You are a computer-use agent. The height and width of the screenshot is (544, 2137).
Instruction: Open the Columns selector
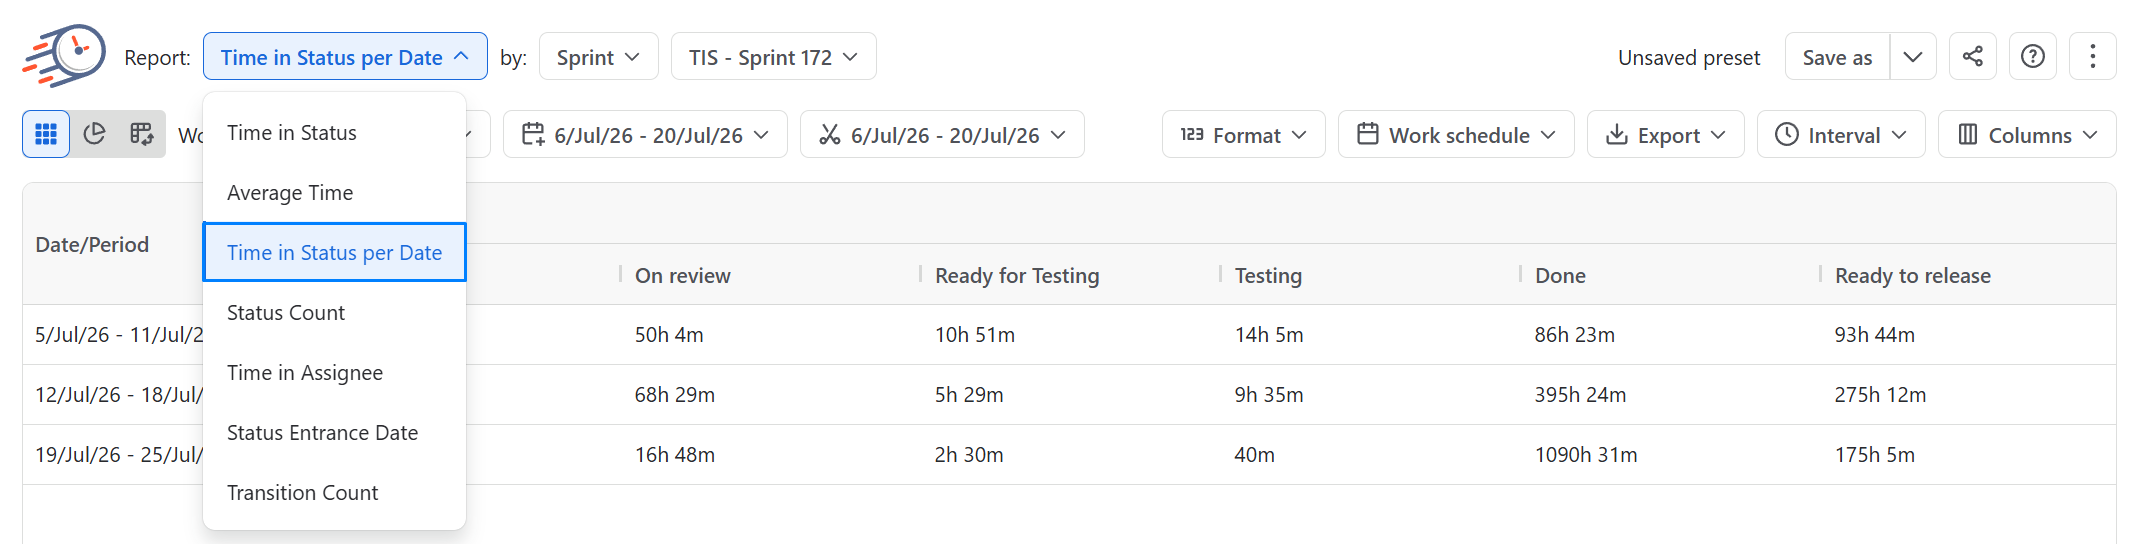tap(2027, 134)
